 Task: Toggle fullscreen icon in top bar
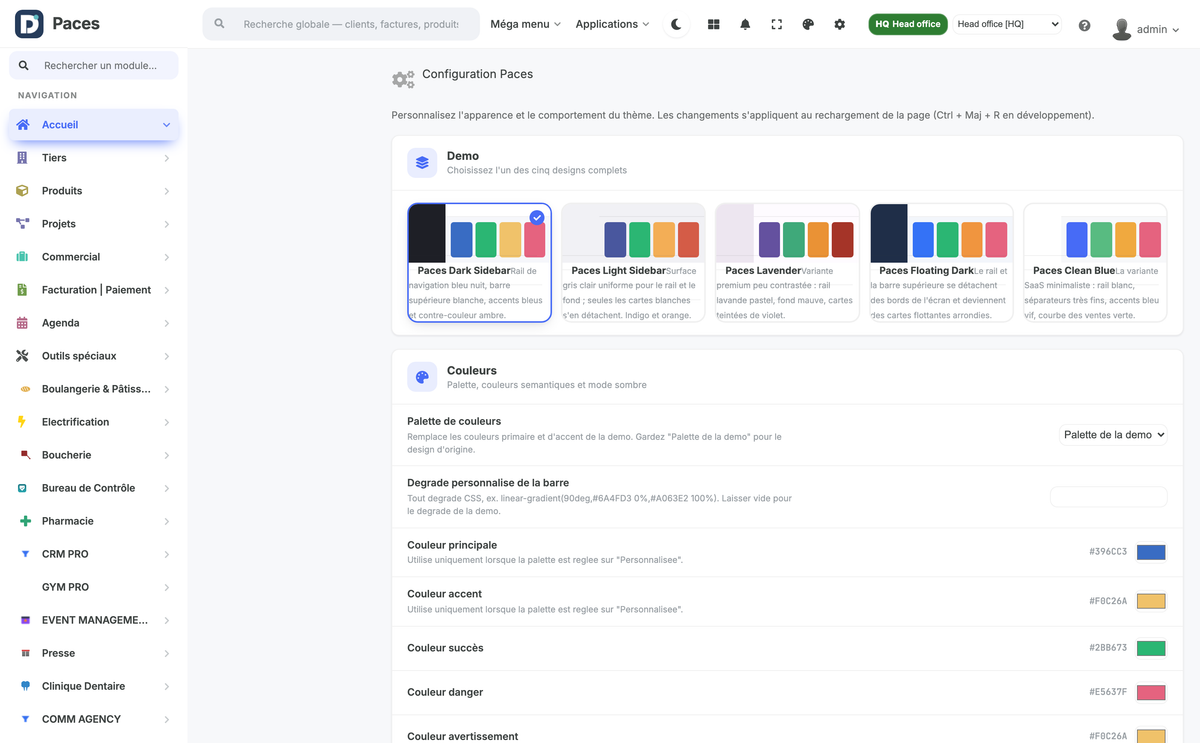point(776,24)
